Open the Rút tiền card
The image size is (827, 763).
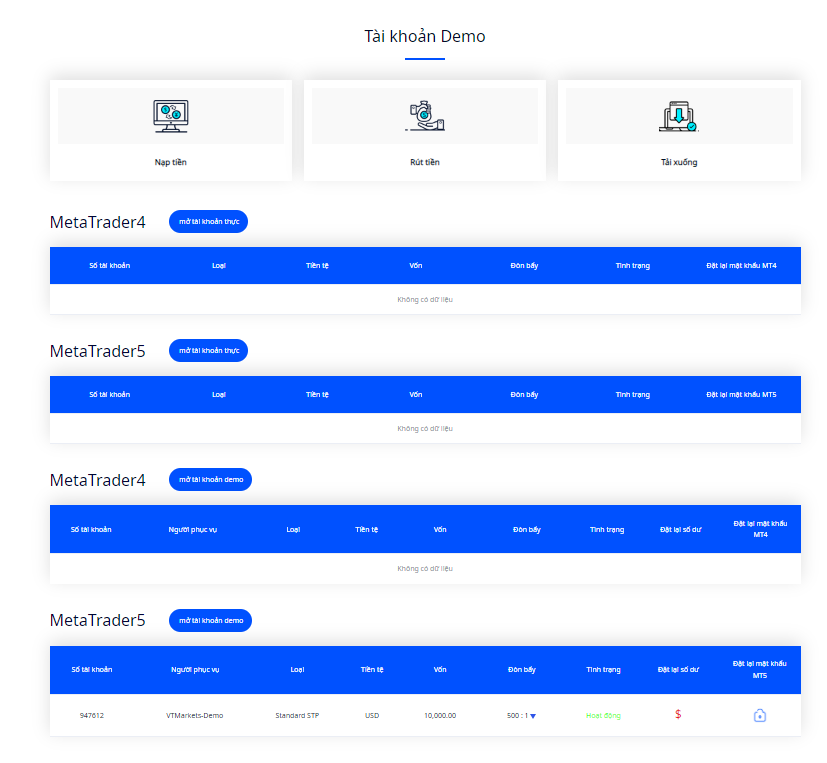point(425,130)
